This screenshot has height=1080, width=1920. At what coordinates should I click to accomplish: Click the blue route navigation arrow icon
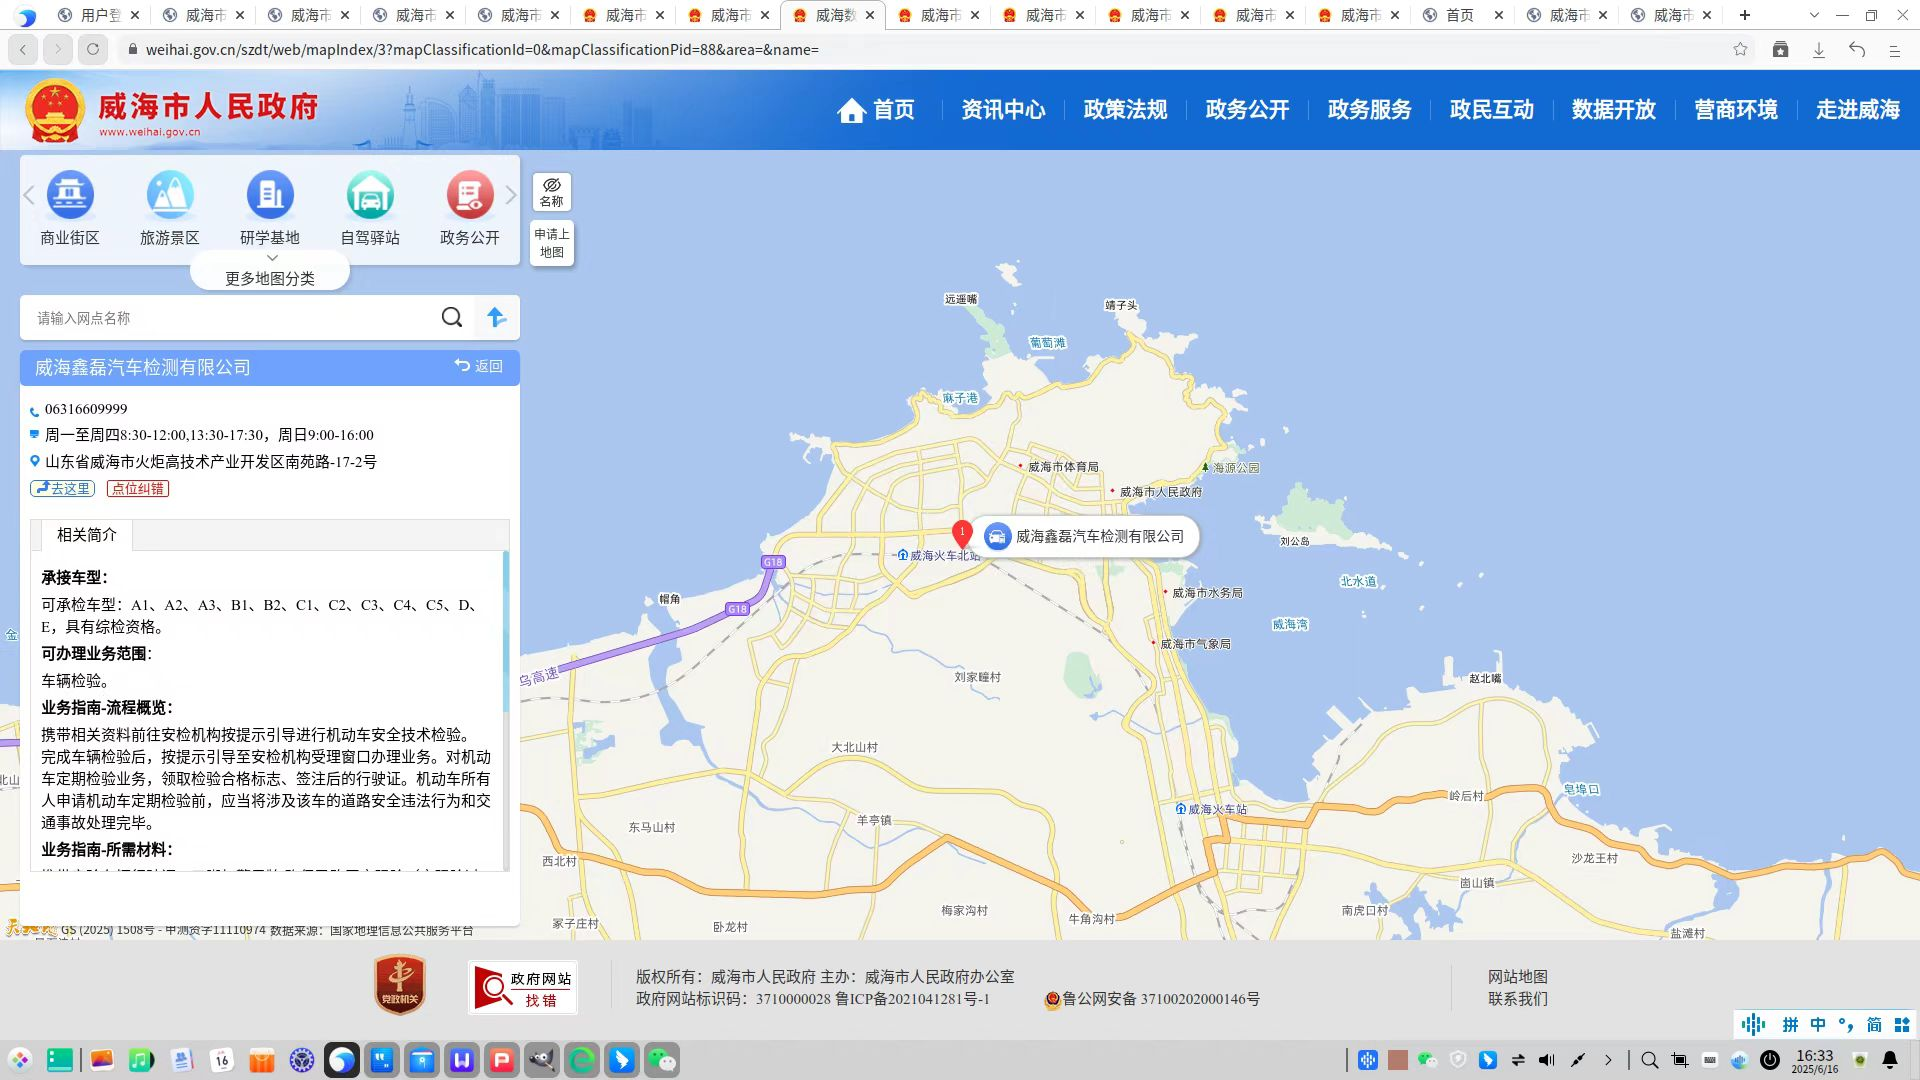(496, 318)
